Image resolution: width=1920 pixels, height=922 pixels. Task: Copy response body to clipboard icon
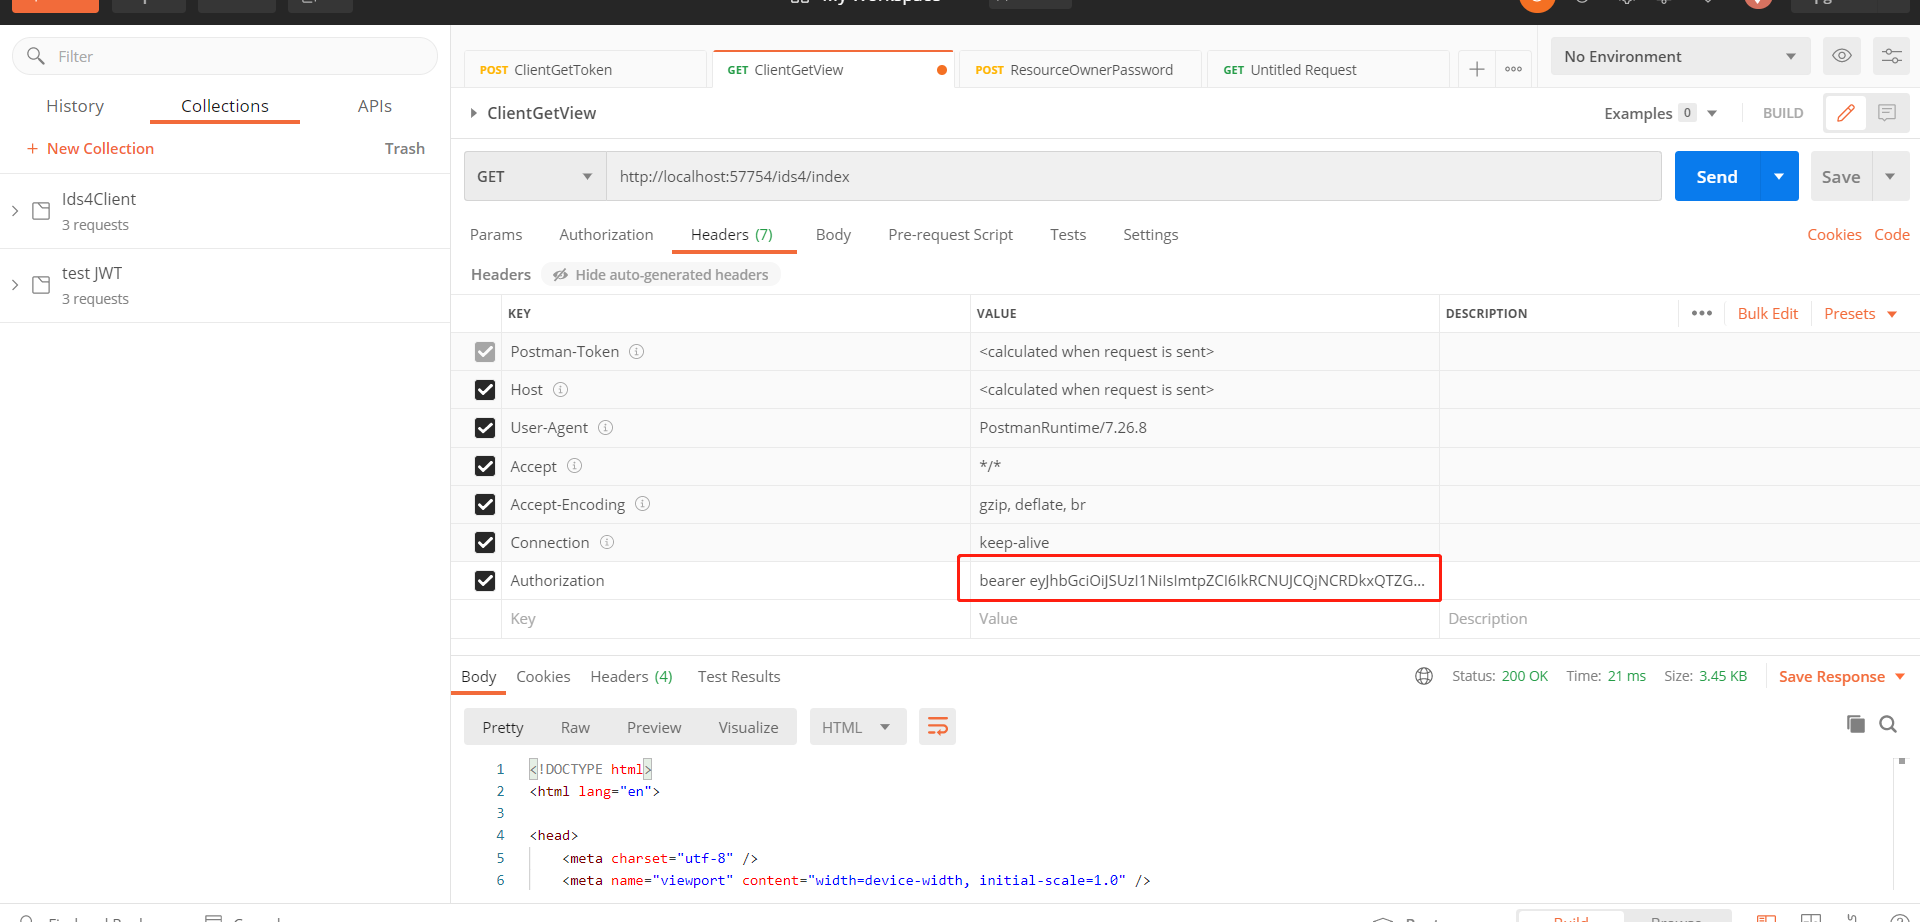point(1855,724)
